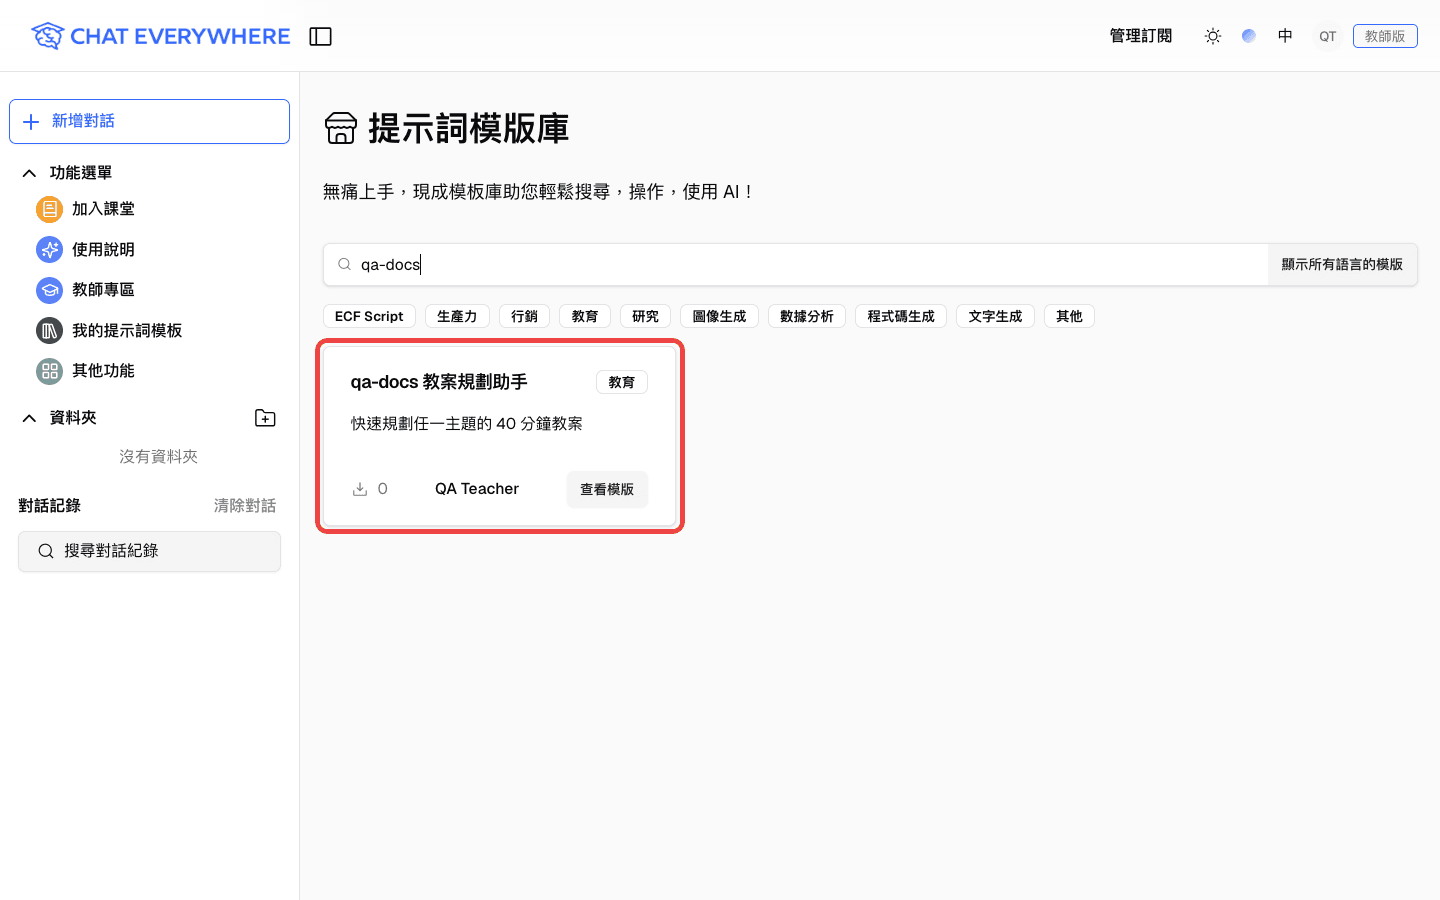Click the 提示詞模版庫 page heading

(x=469, y=128)
